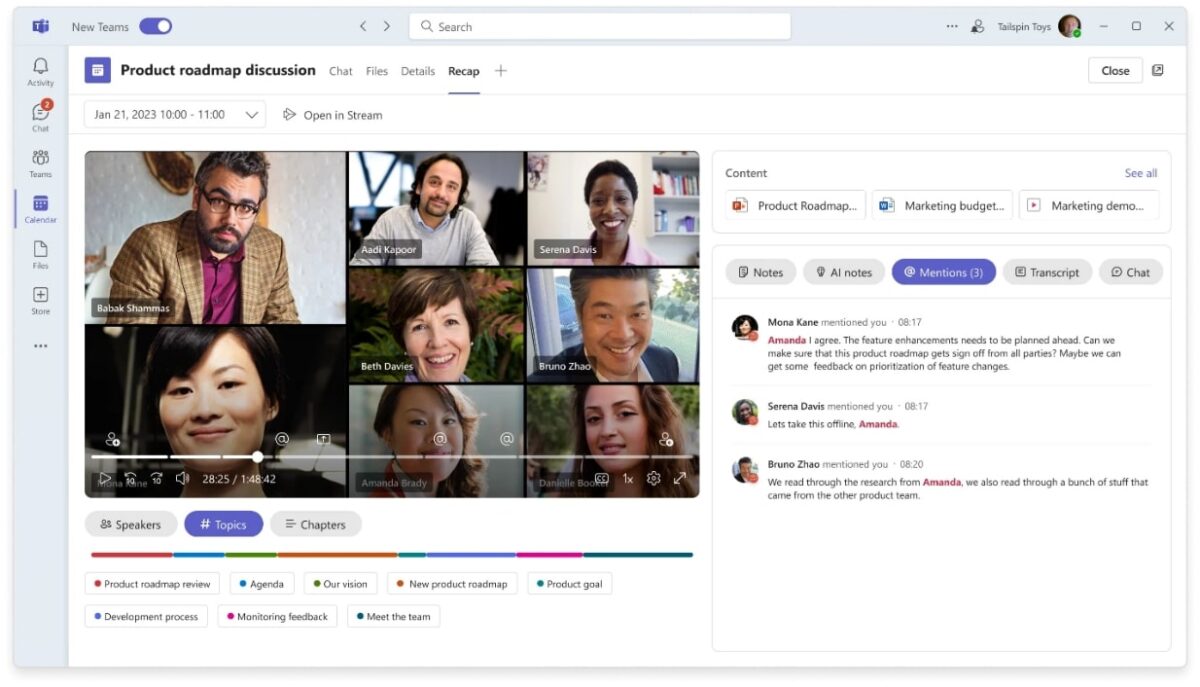Toggle the New Teams switch off
This screenshot has height=687, width=1200.
click(155, 26)
